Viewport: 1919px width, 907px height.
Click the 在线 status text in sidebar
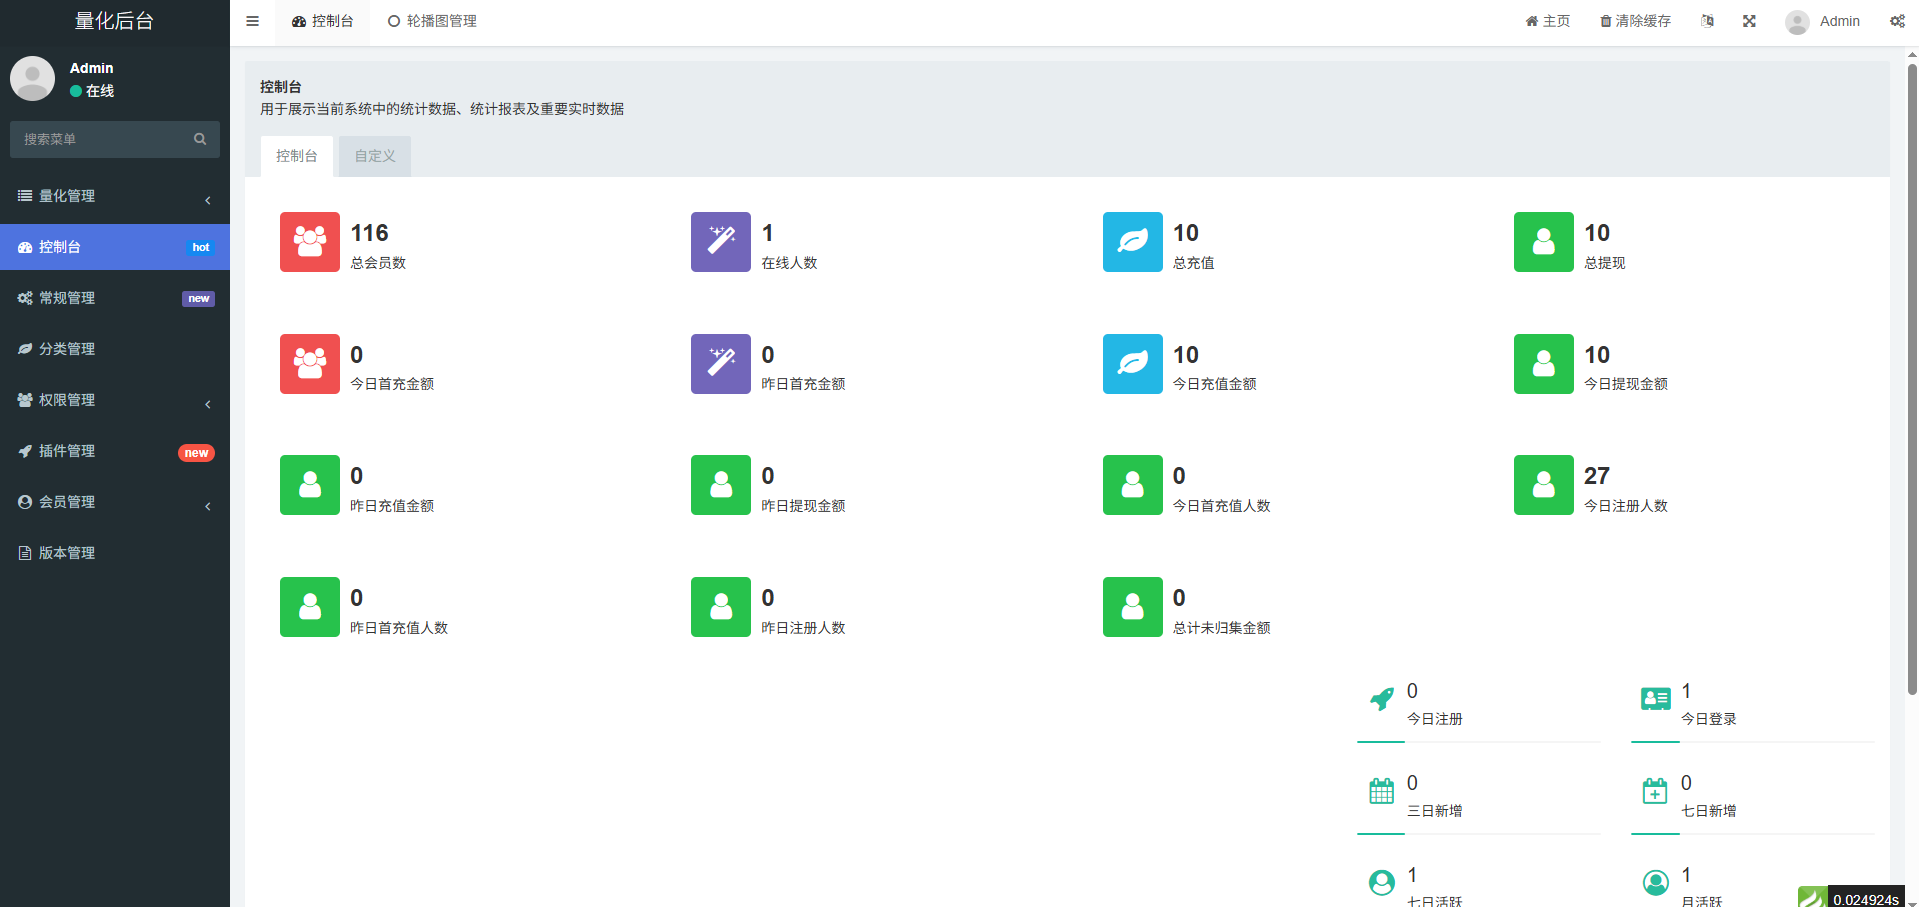pyautogui.click(x=100, y=91)
